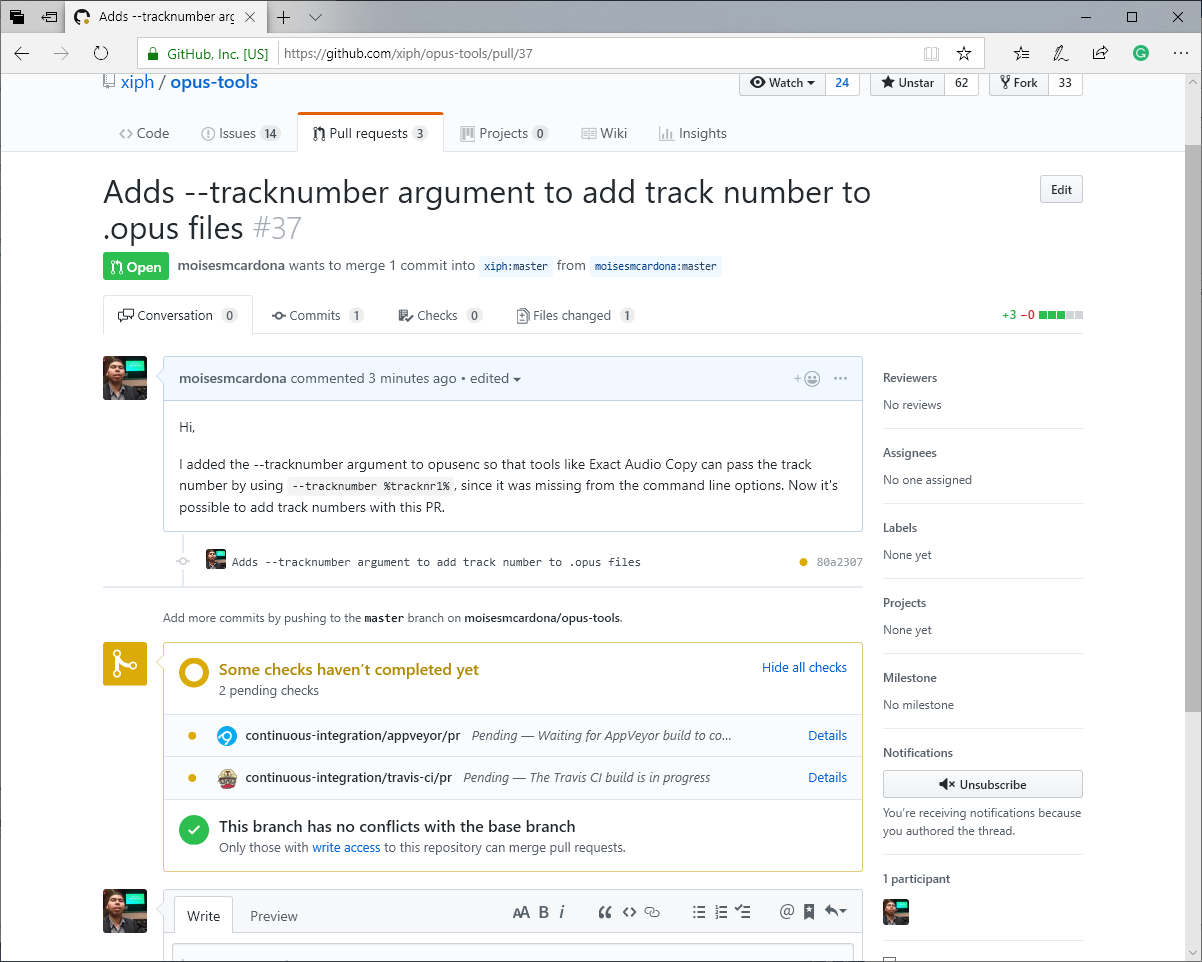This screenshot has width=1202, height=962.
Task: Add this page to favorites
Action: click(x=963, y=53)
